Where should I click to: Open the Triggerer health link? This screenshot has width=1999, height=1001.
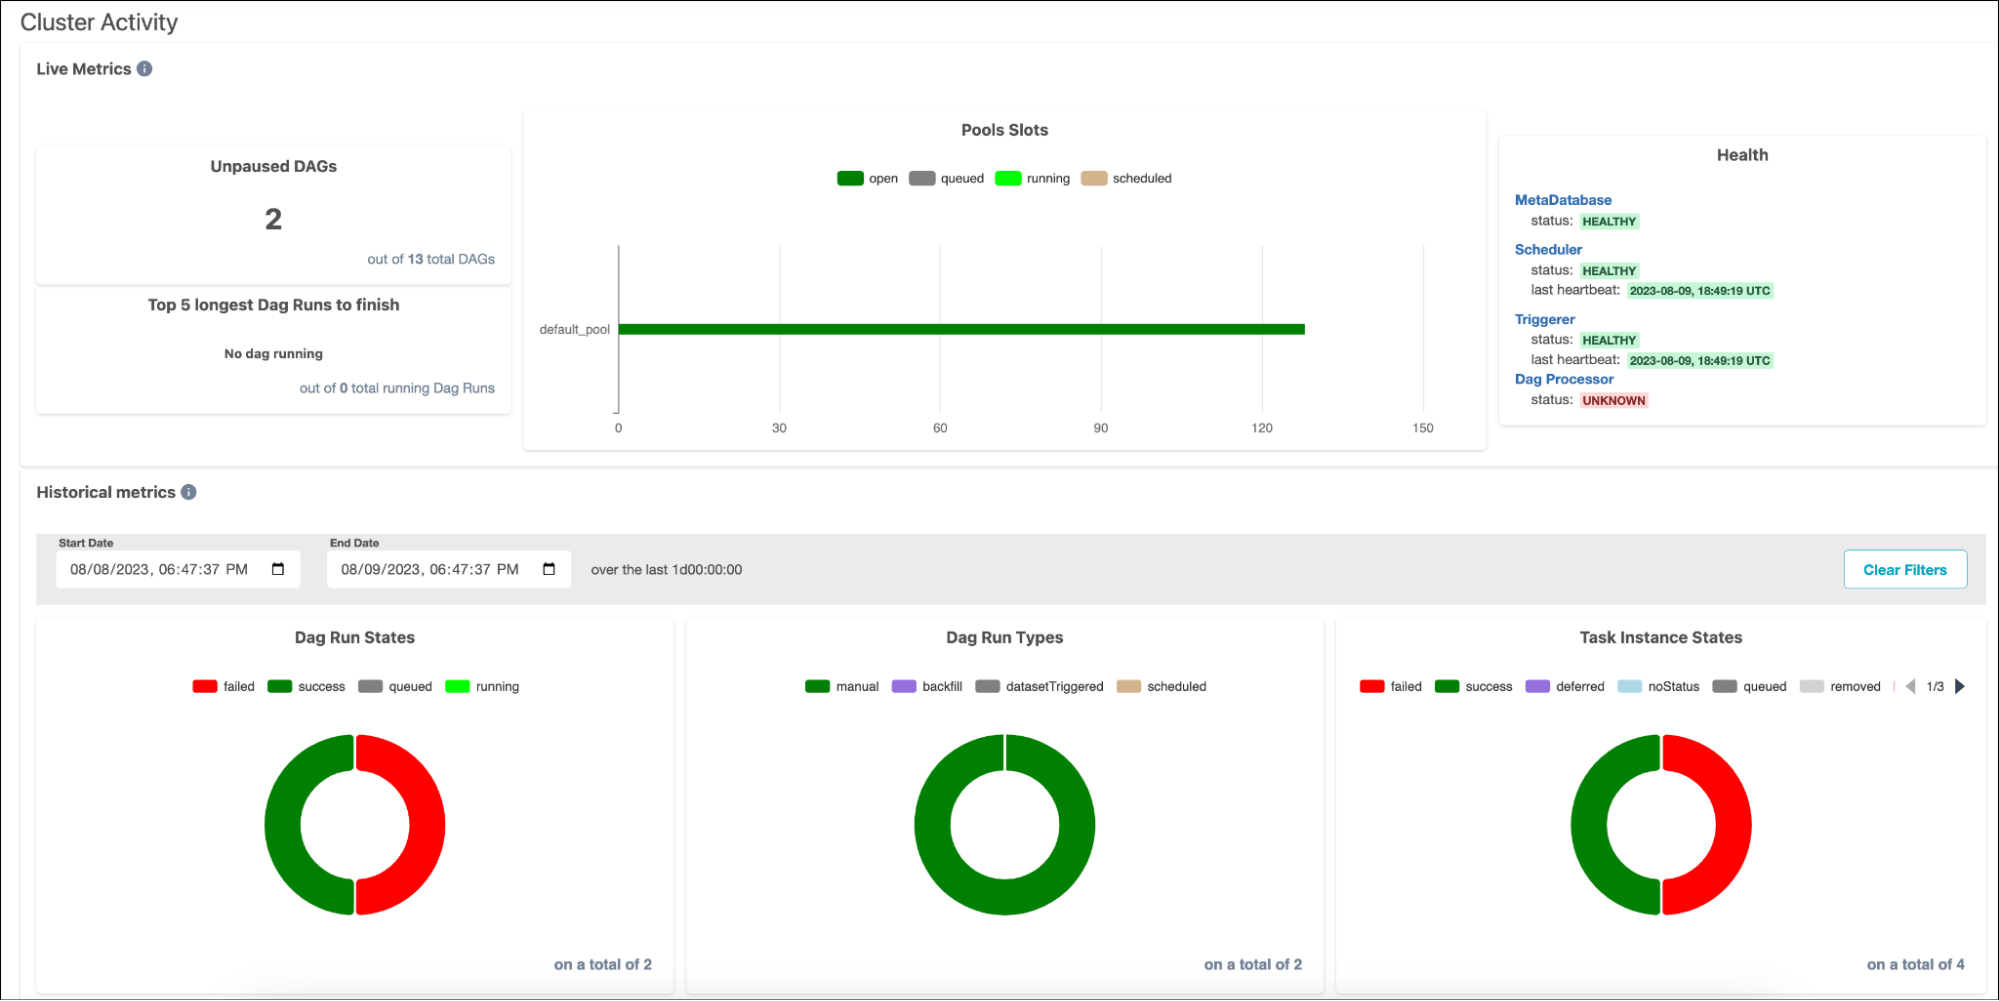tap(1544, 320)
